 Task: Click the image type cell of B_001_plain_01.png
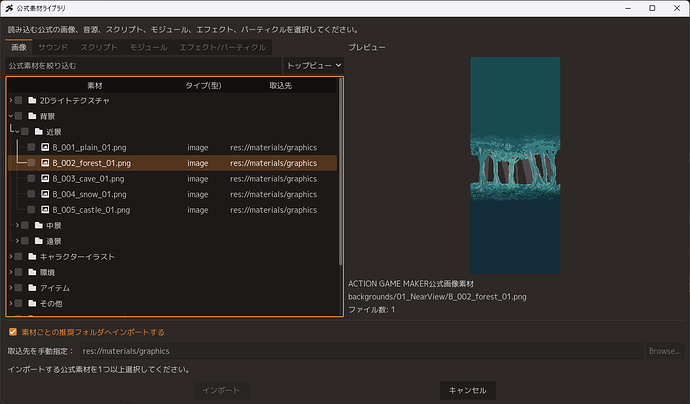[198, 147]
